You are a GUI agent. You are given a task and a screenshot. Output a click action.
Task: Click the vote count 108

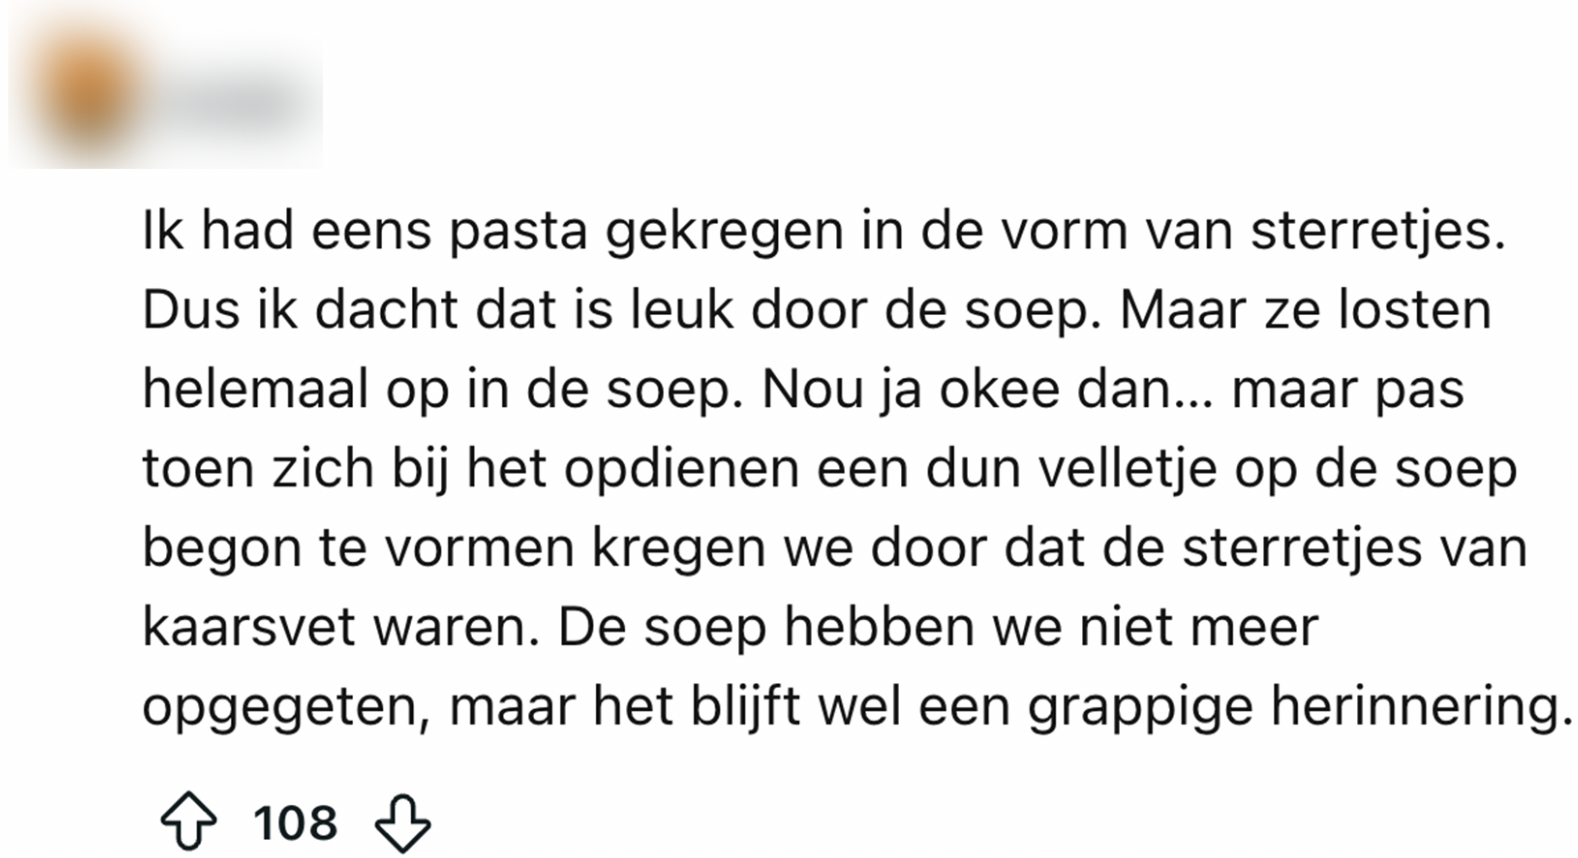point(295,822)
